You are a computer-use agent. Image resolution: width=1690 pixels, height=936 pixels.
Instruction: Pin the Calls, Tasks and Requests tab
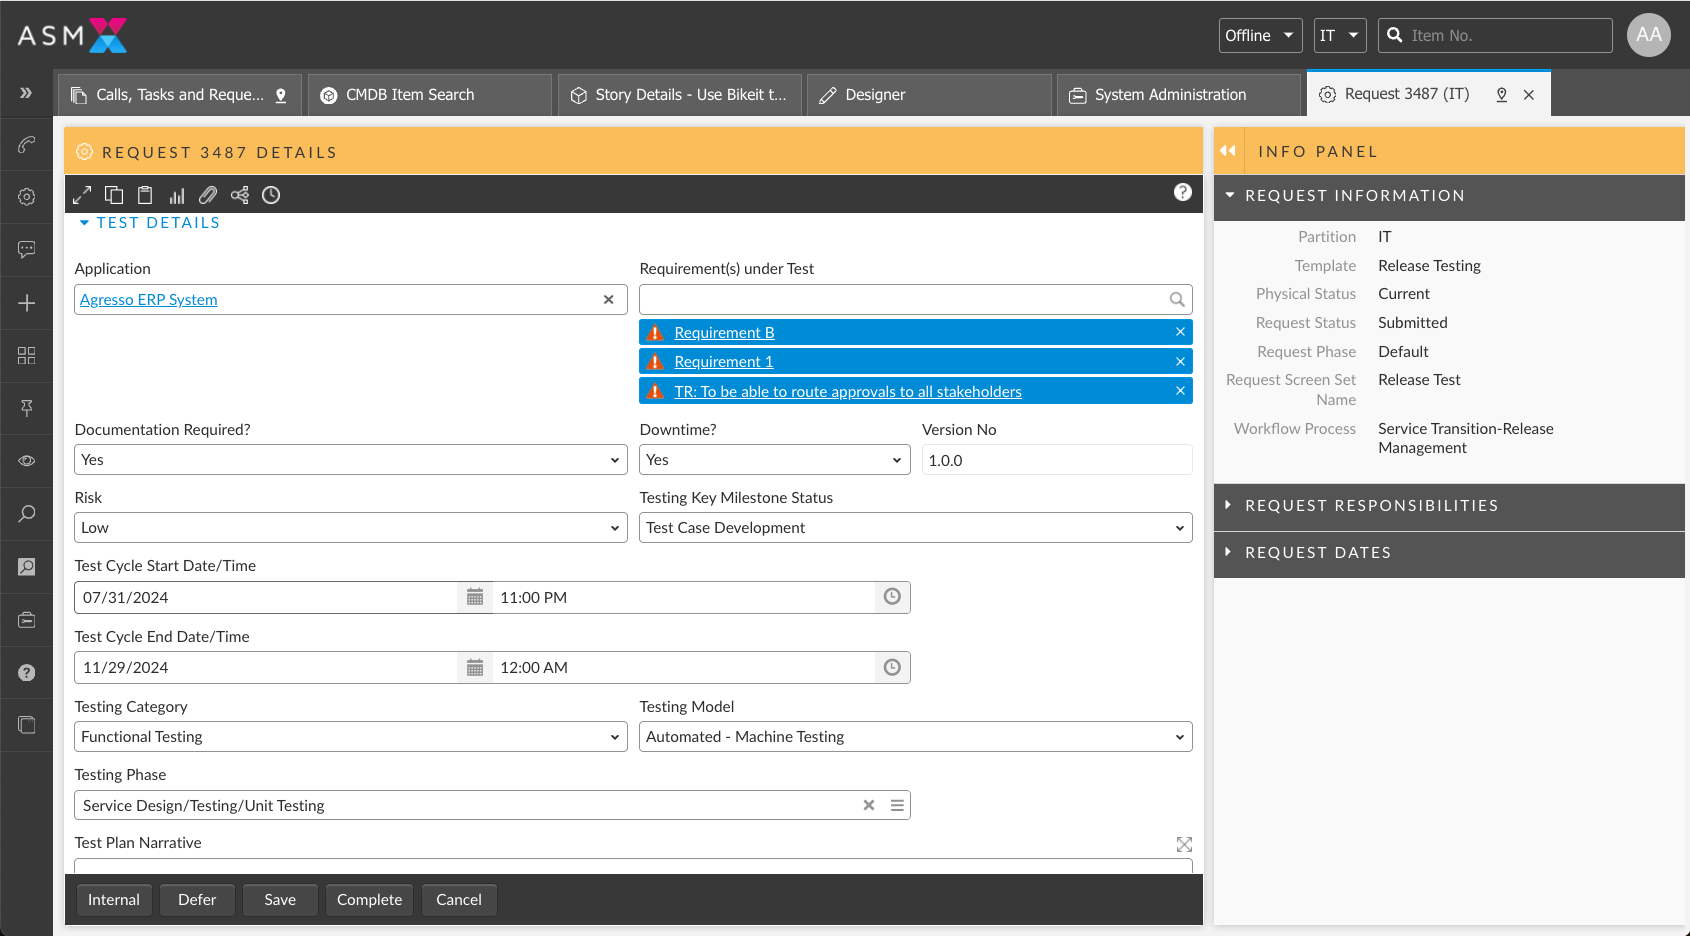(x=281, y=95)
